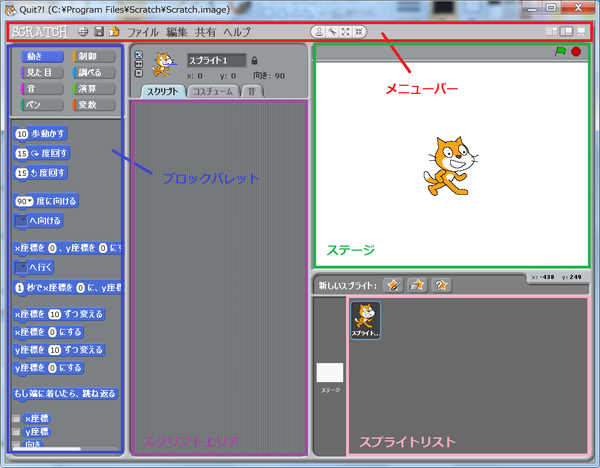Click the SCRATCH logo
Image resolution: width=600 pixels, height=468 pixels.
pyautogui.click(x=40, y=32)
